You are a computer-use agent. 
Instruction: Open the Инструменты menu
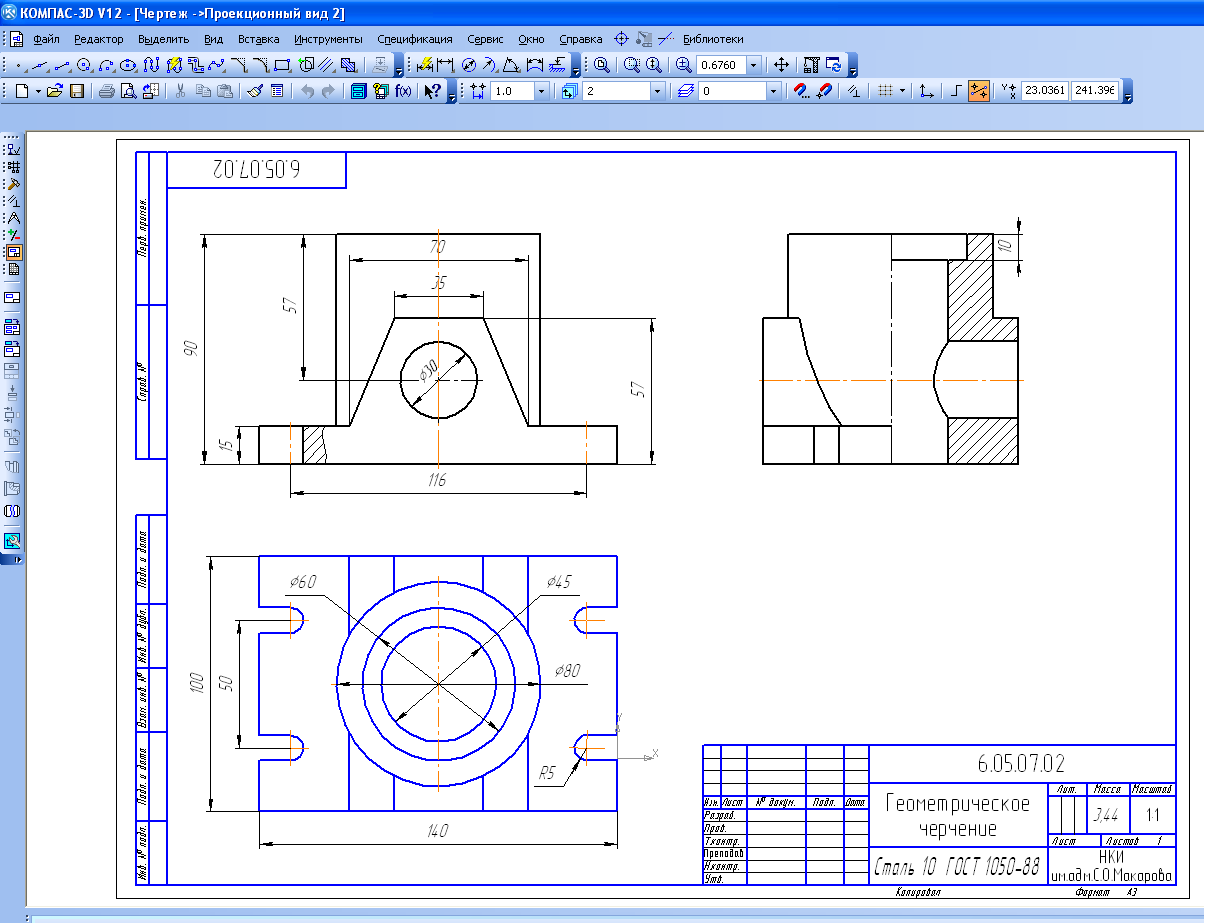point(328,39)
